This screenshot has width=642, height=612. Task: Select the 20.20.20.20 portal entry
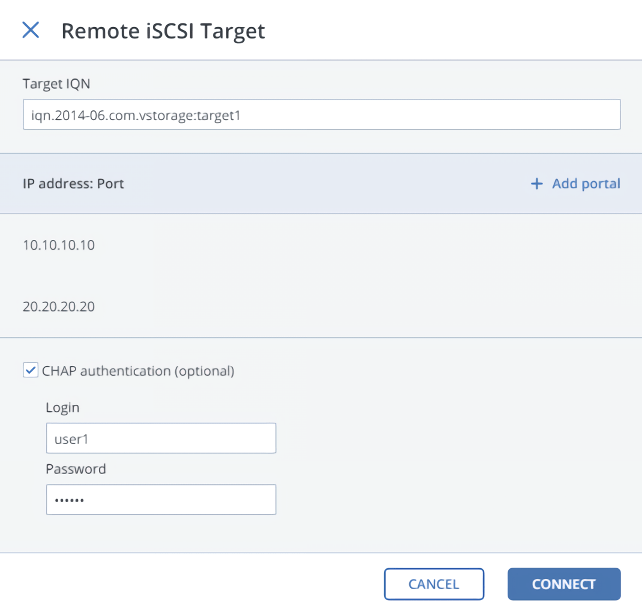tap(59, 307)
